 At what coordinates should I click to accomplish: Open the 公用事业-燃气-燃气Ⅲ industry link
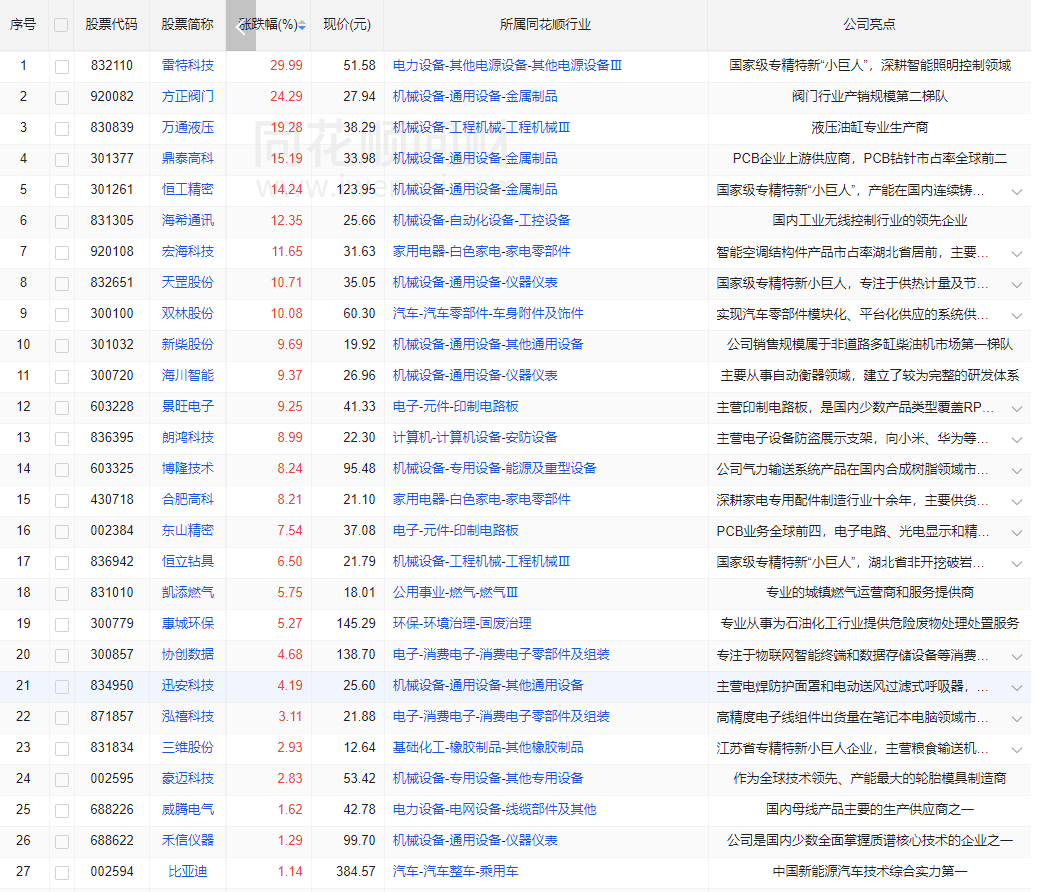point(456,592)
